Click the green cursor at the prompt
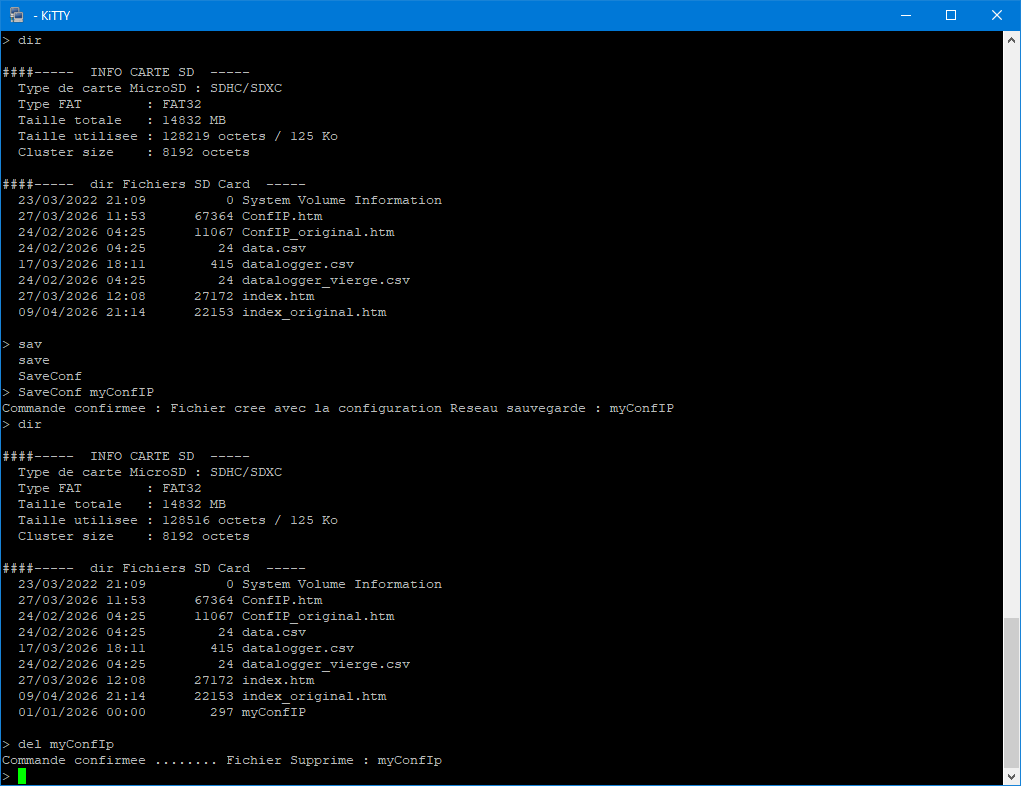Viewport: 1021px width, 786px height. [21, 776]
